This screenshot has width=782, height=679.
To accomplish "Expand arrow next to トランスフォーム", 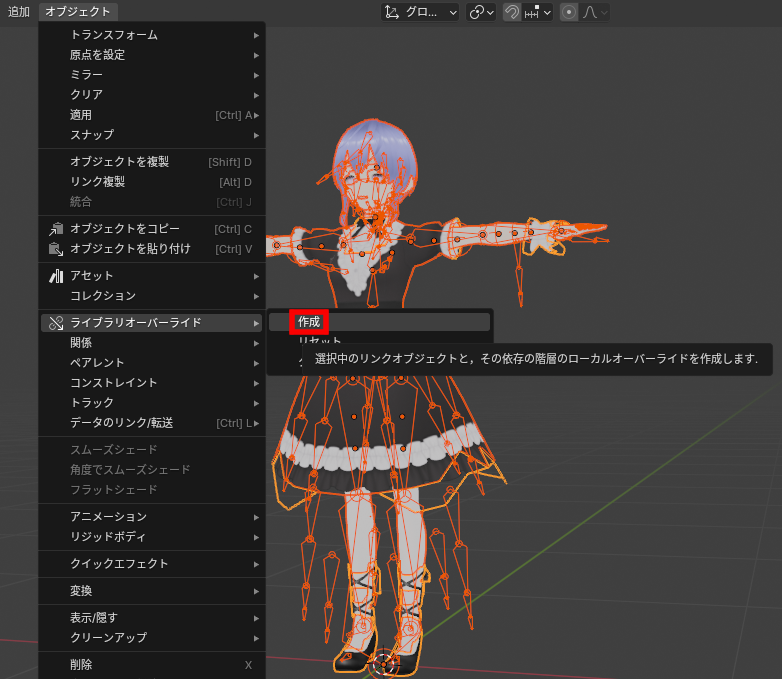I will pyautogui.click(x=256, y=35).
